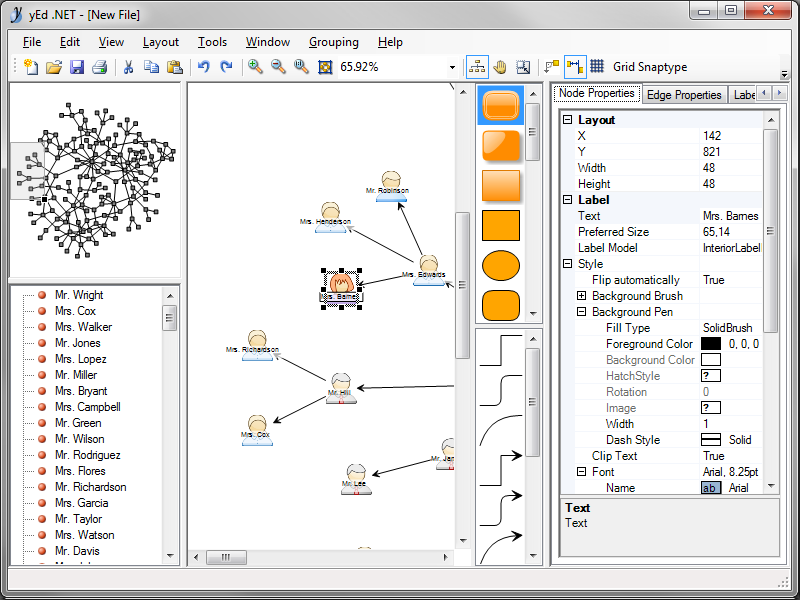The width and height of the screenshot is (800, 600).
Task: Click the black Foreground Color swatch
Action: coord(711,344)
